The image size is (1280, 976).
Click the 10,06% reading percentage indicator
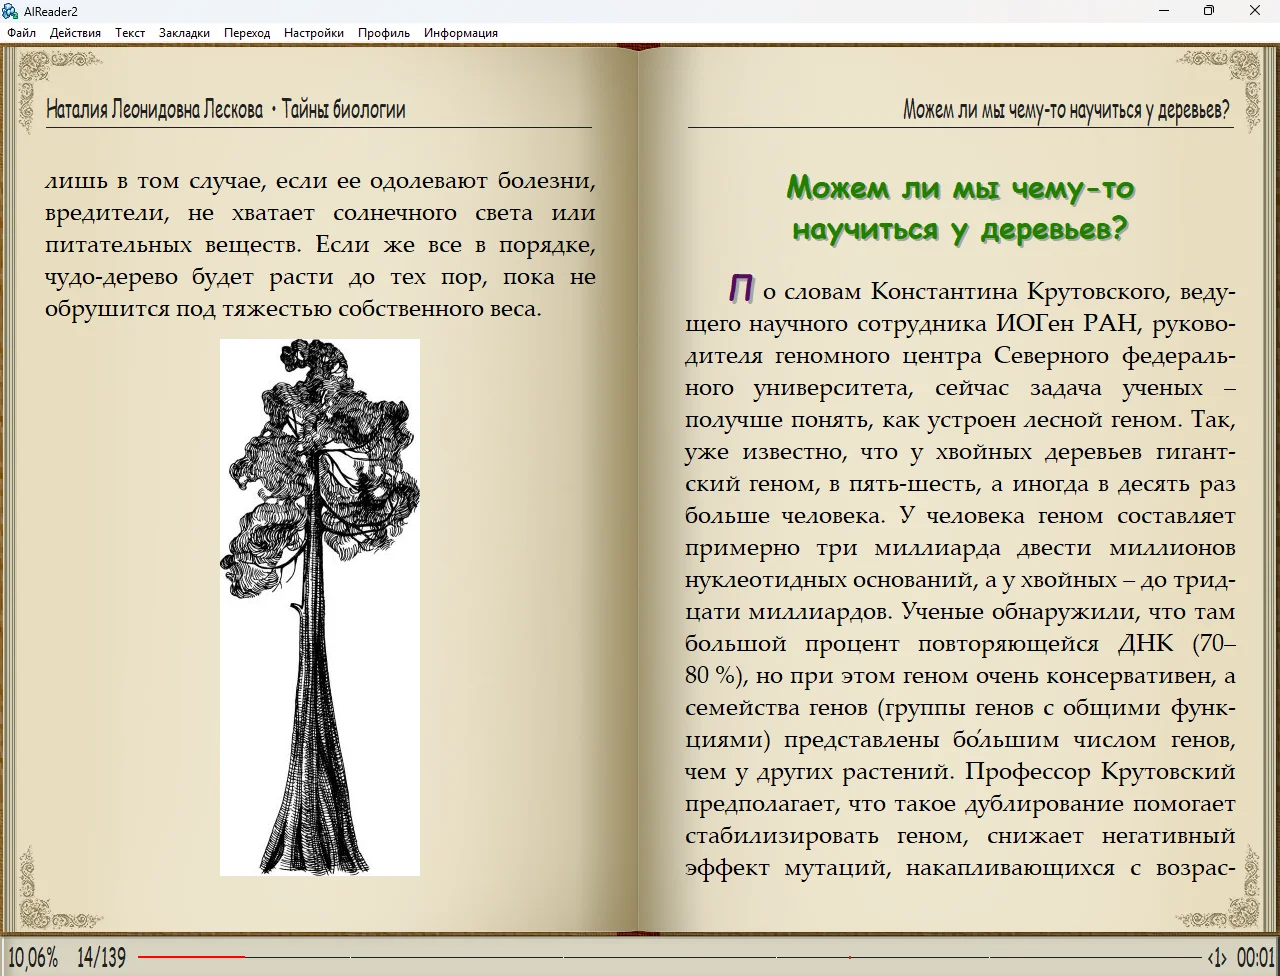coord(33,957)
